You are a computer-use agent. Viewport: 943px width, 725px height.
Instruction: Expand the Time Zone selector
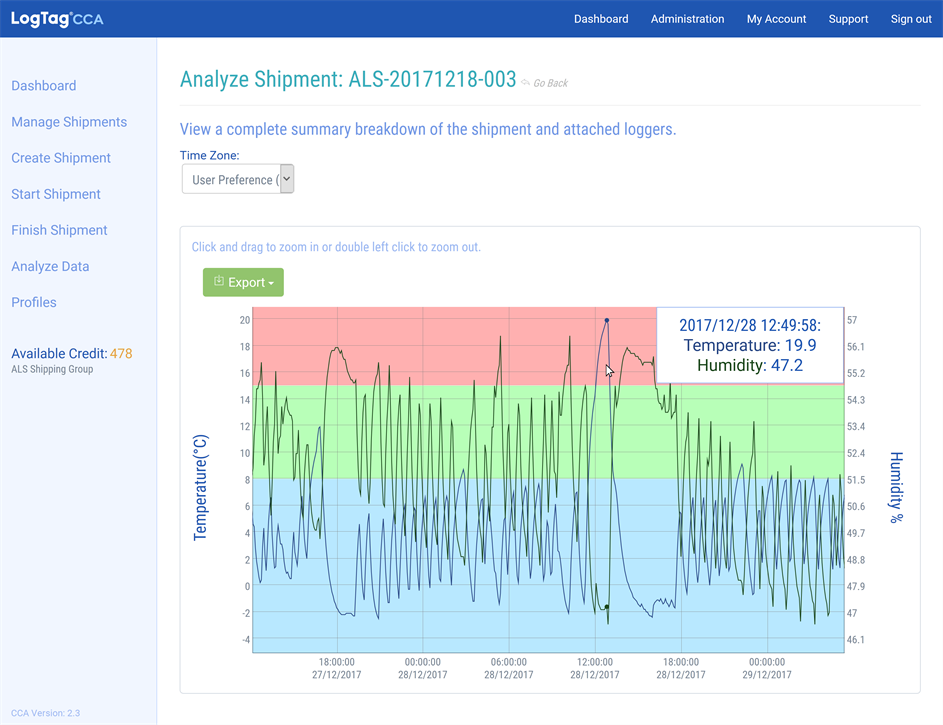pyautogui.click(x=238, y=179)
